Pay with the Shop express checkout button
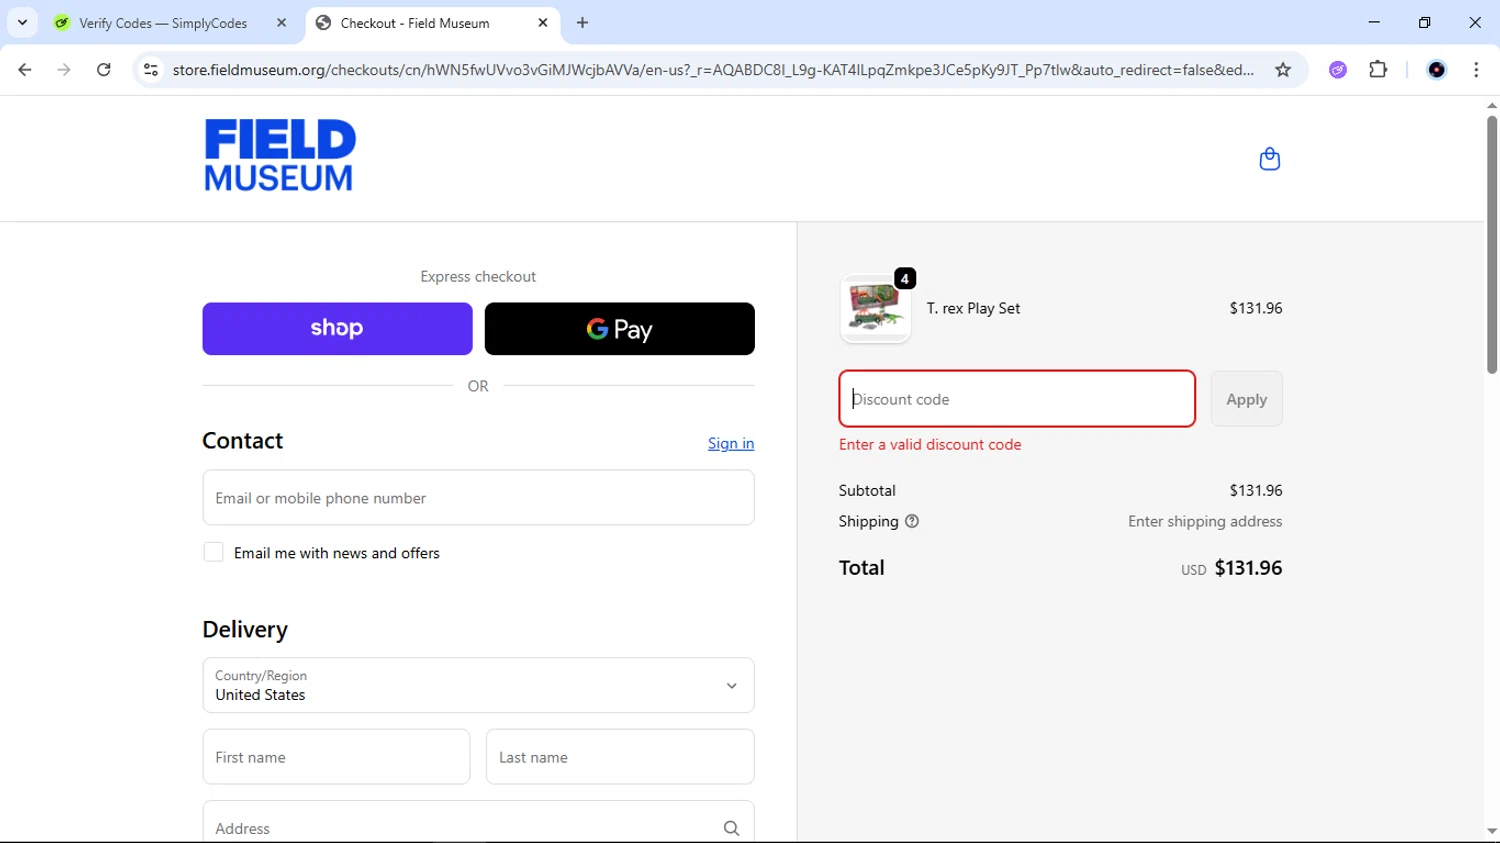 337,329
